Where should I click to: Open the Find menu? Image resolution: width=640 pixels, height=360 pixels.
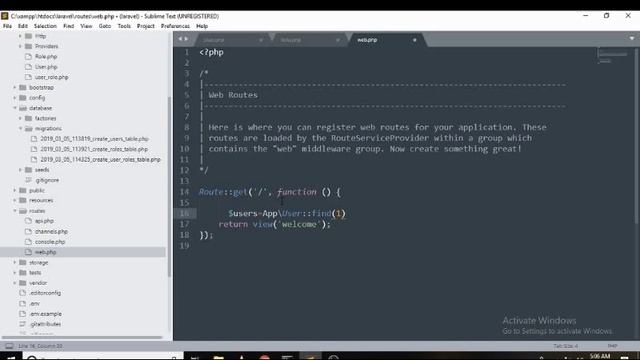coord(69,26)
